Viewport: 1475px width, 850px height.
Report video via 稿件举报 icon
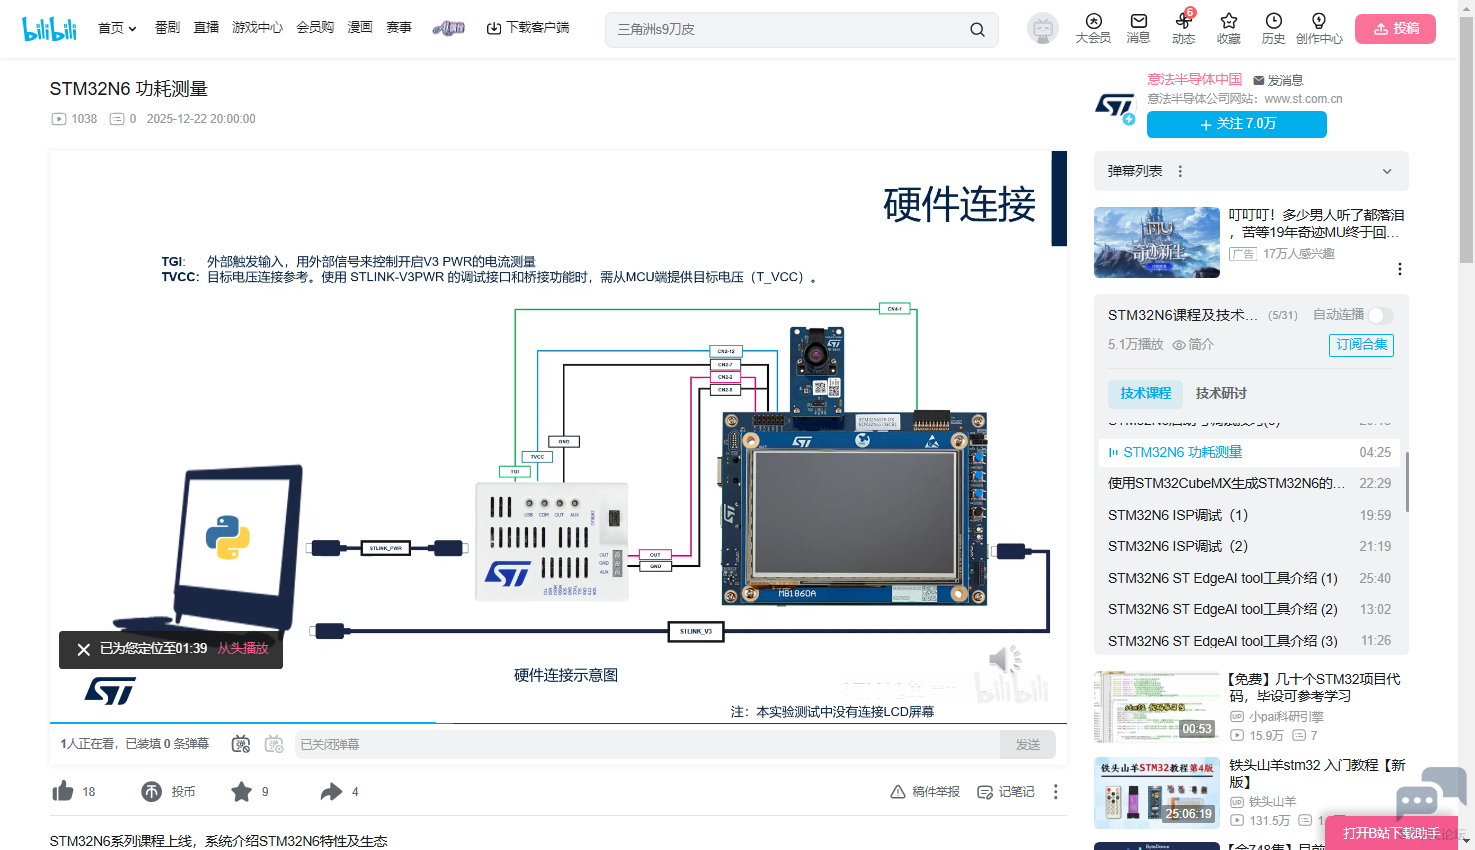(898, 792)
